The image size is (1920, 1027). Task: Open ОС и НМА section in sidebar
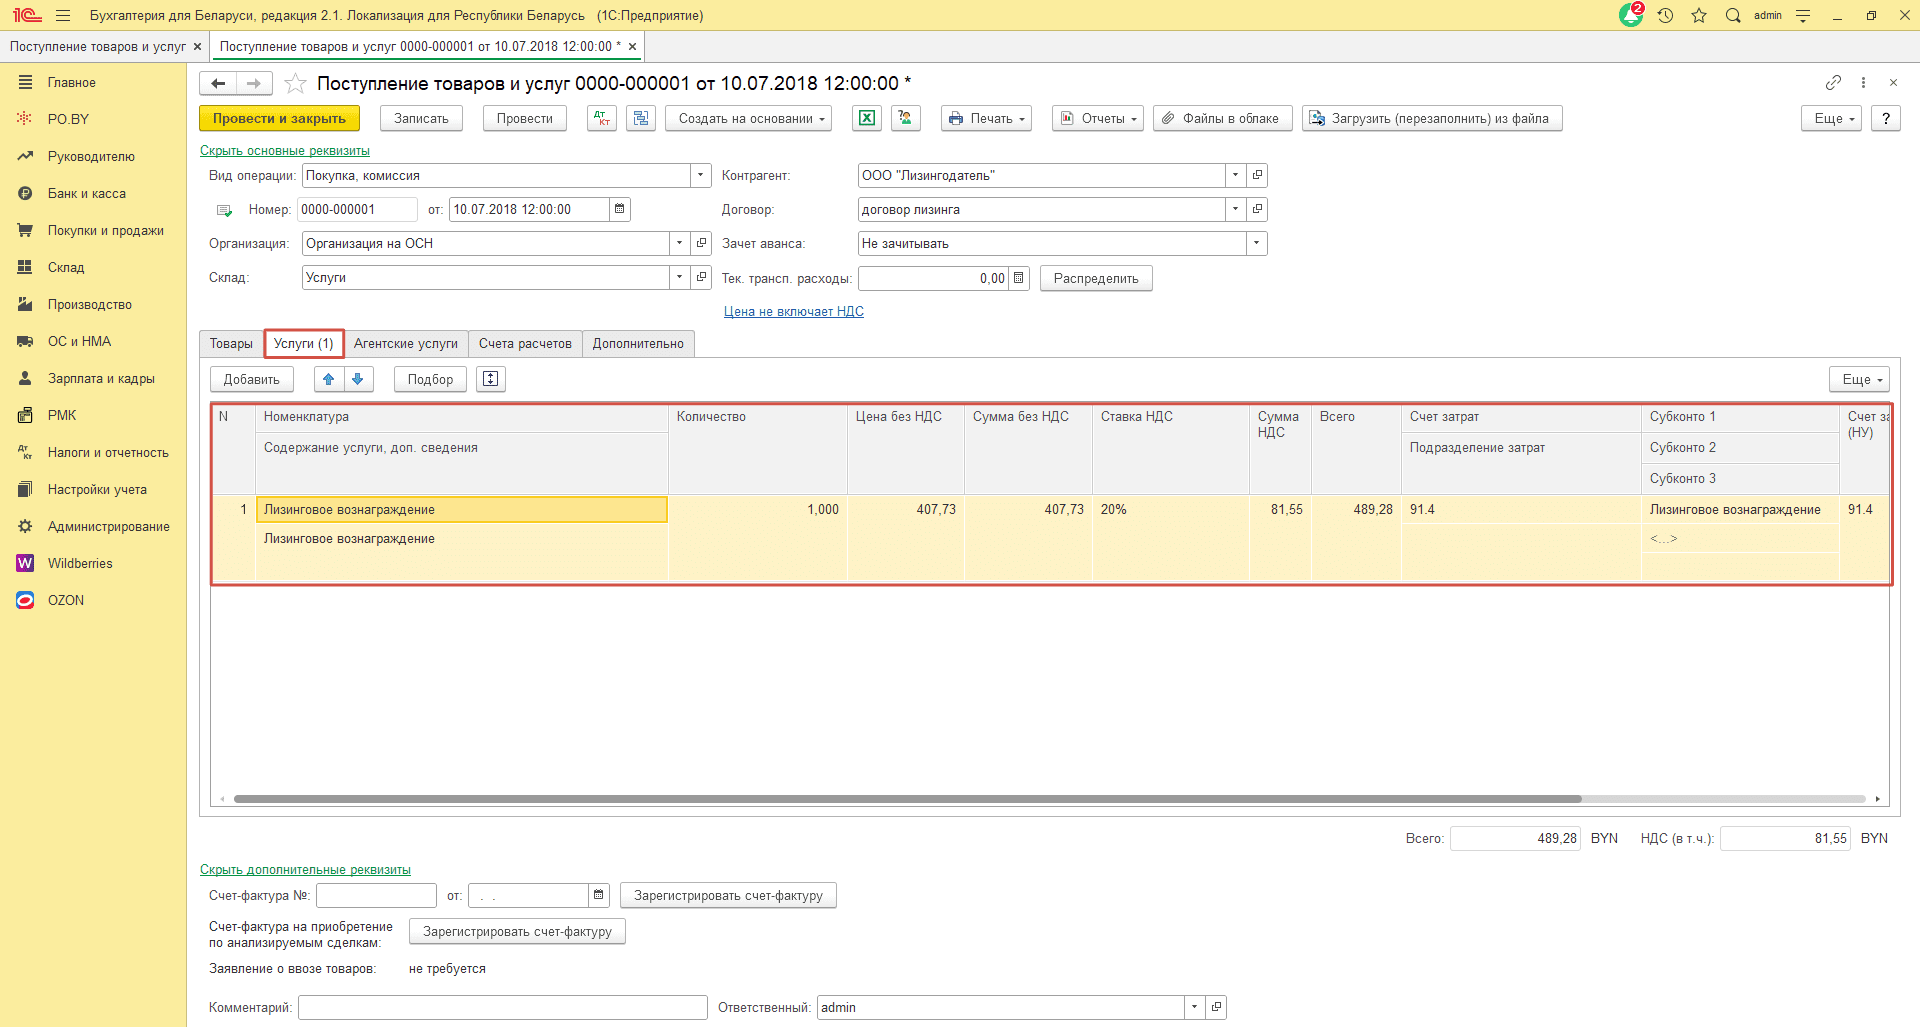coord(79,341)
